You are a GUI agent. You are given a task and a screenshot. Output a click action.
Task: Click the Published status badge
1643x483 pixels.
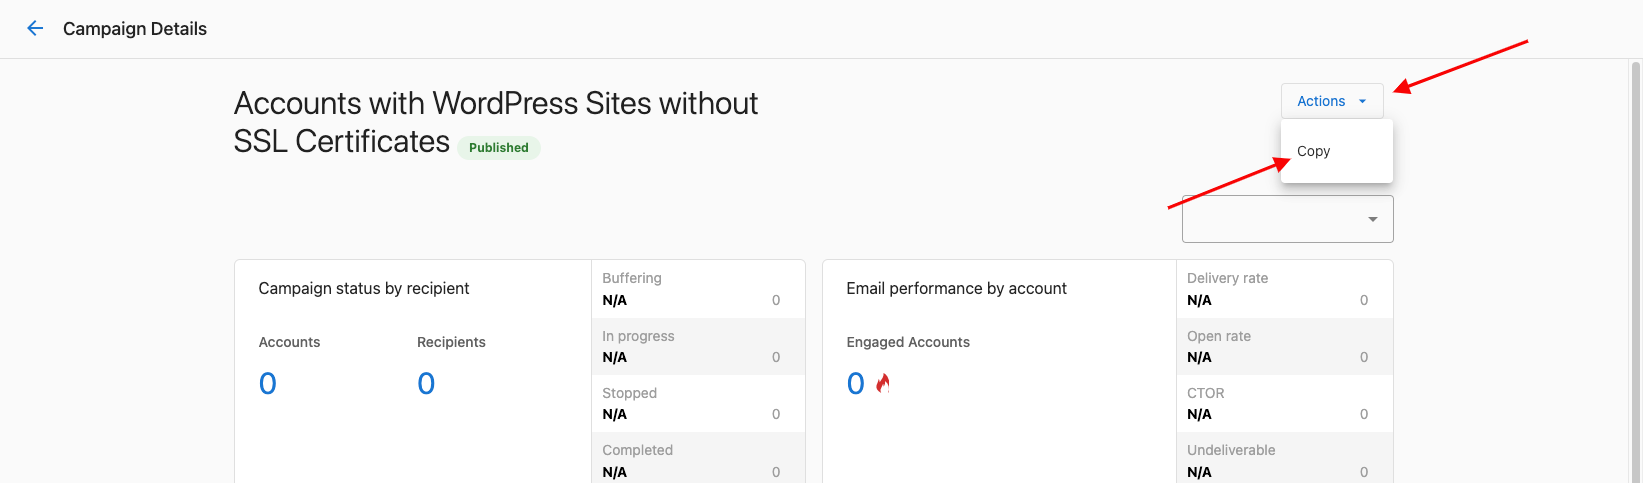click(499, 147)
